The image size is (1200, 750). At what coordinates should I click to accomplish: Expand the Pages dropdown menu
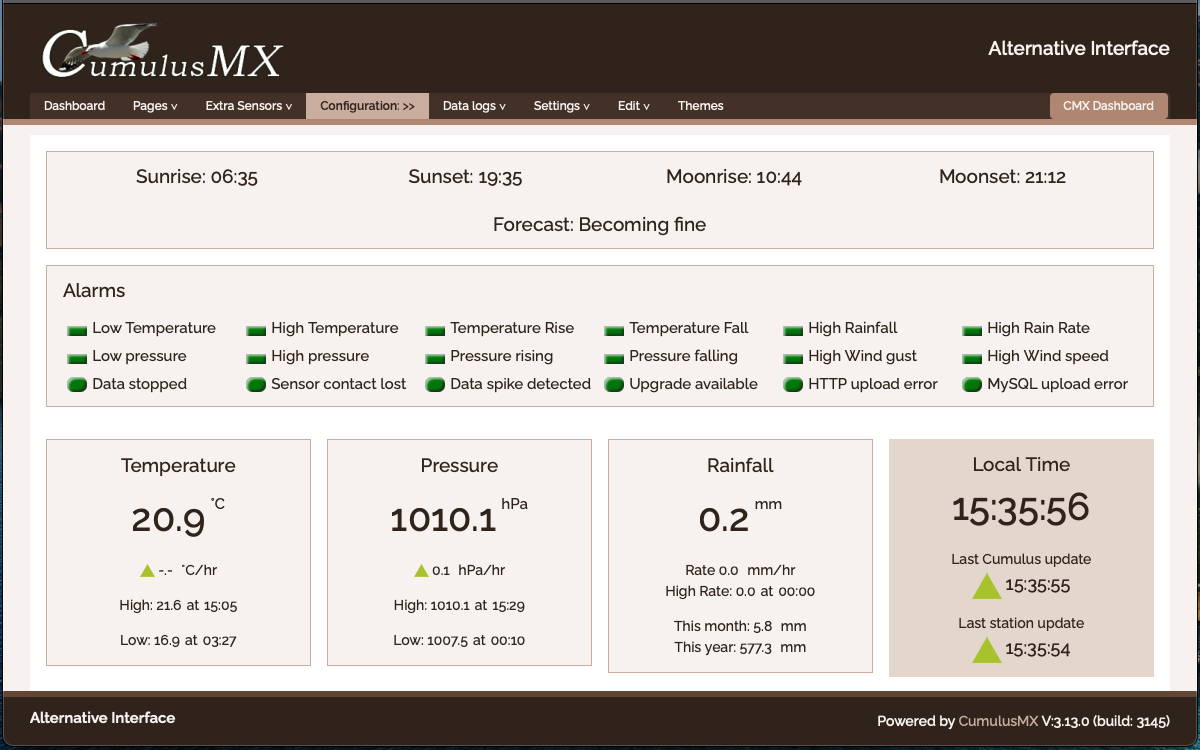[155, 106]
